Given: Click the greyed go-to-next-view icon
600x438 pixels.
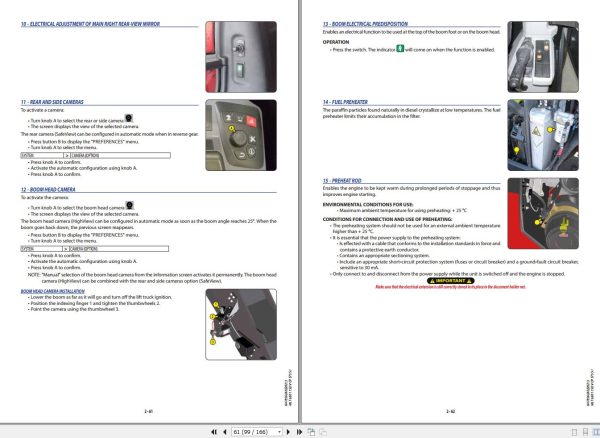Looking at the screenshot, I should (x=323, y=432).
